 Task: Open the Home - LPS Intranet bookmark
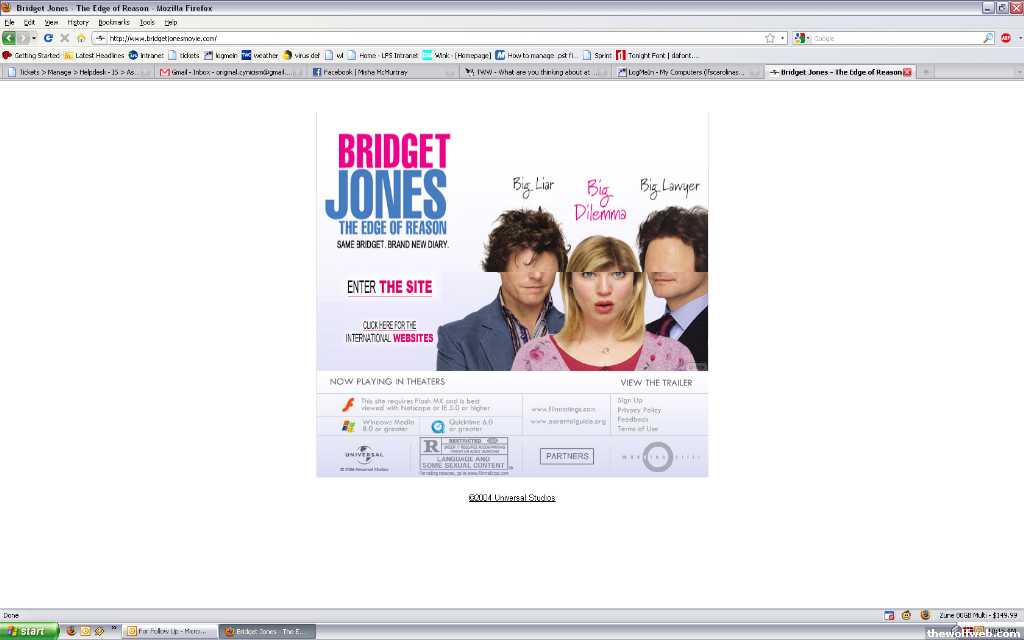point(383,56)
